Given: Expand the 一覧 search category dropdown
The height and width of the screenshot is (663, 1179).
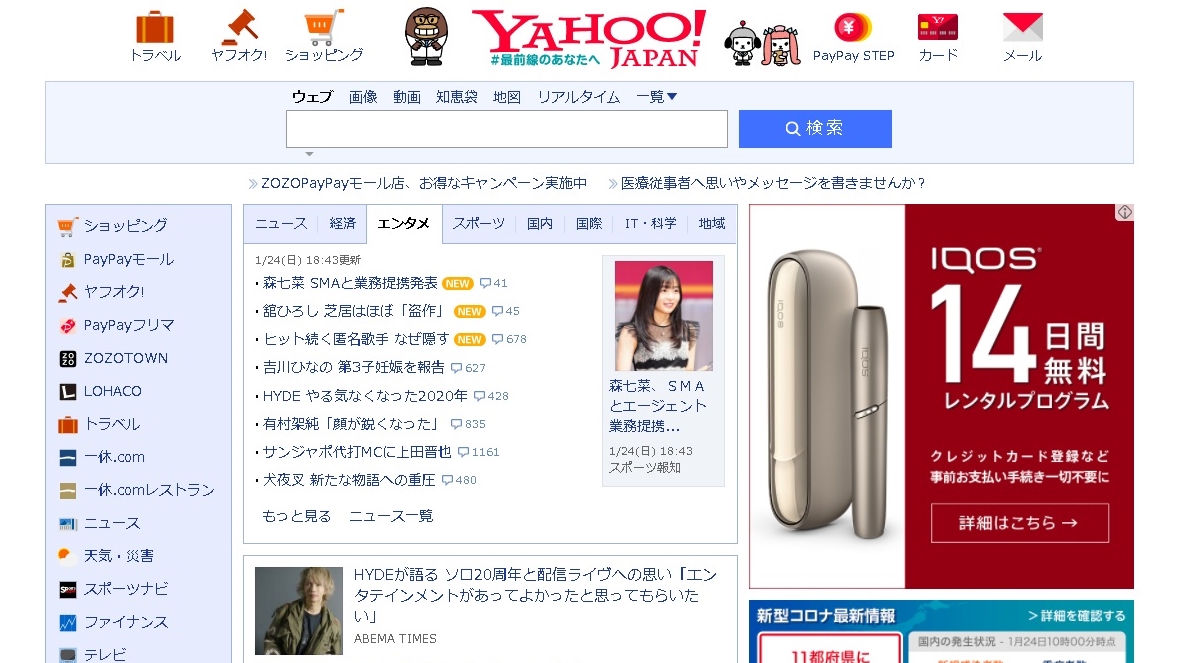Looking at the screenshot, I should point(656,97).
